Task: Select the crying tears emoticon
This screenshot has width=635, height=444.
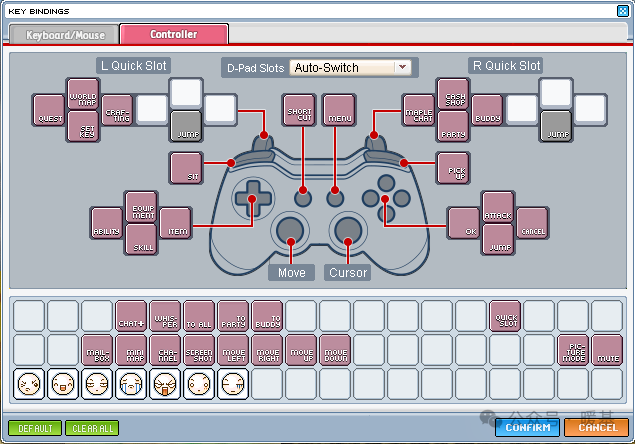Action: (131, 384)
